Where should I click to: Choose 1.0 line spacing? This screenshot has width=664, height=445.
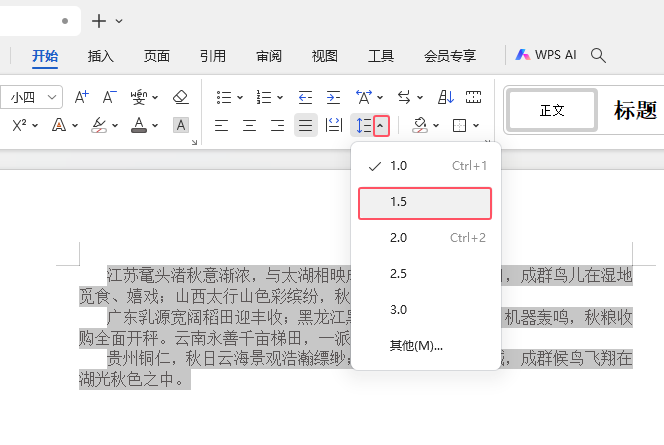pos(425,166)
